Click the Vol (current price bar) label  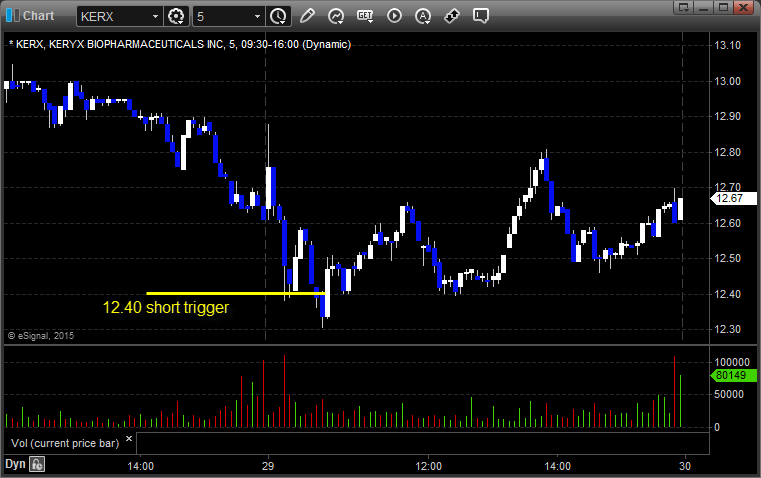point(65,444)
